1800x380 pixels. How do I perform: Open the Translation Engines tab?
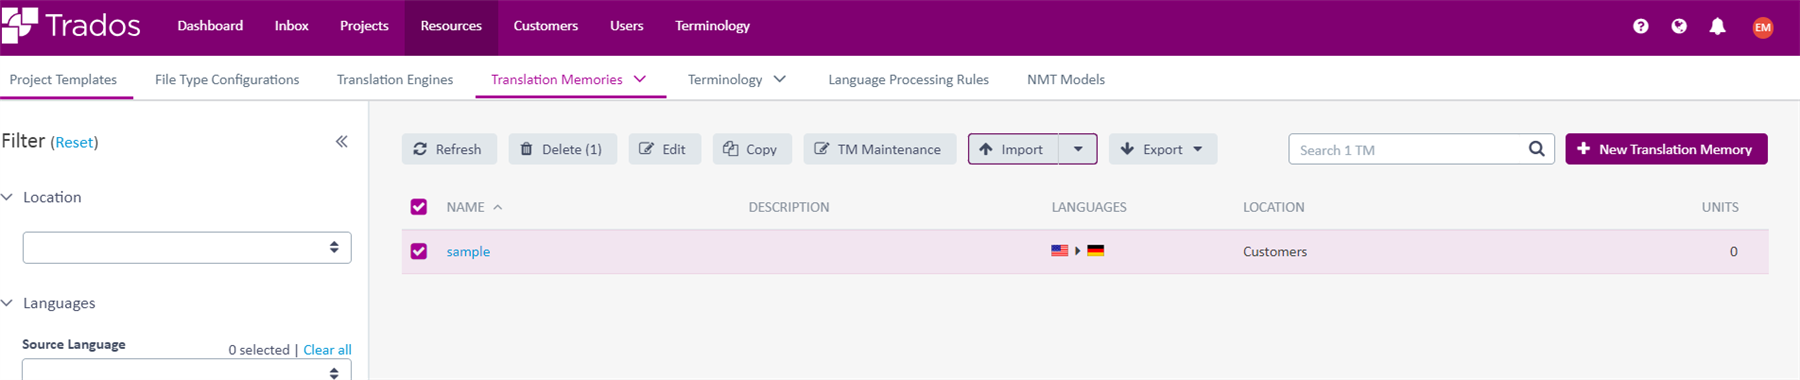click(x=395, y=79)
